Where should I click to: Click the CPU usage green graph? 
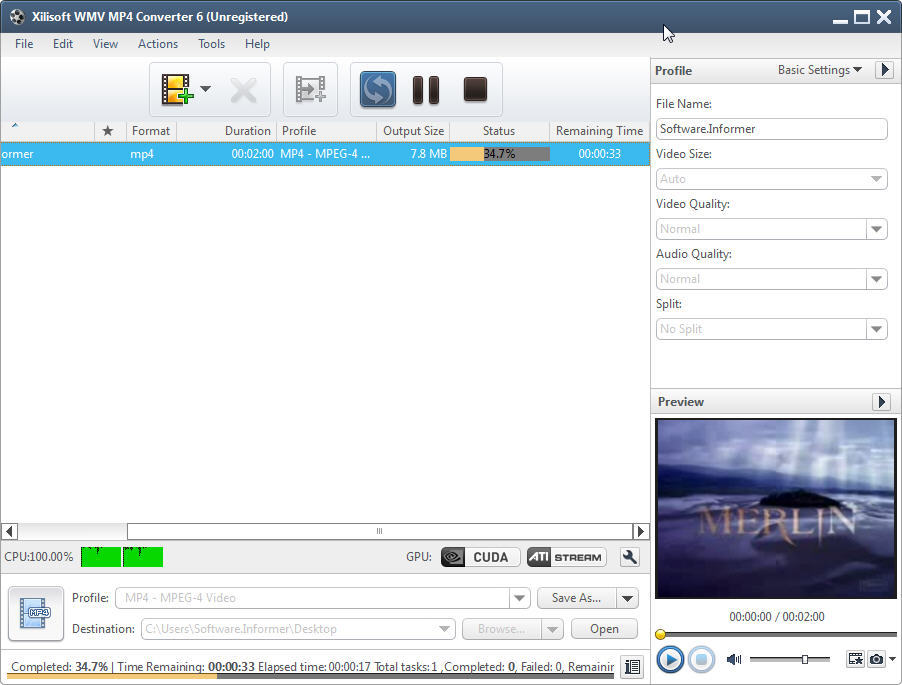(x=122, y=557)
